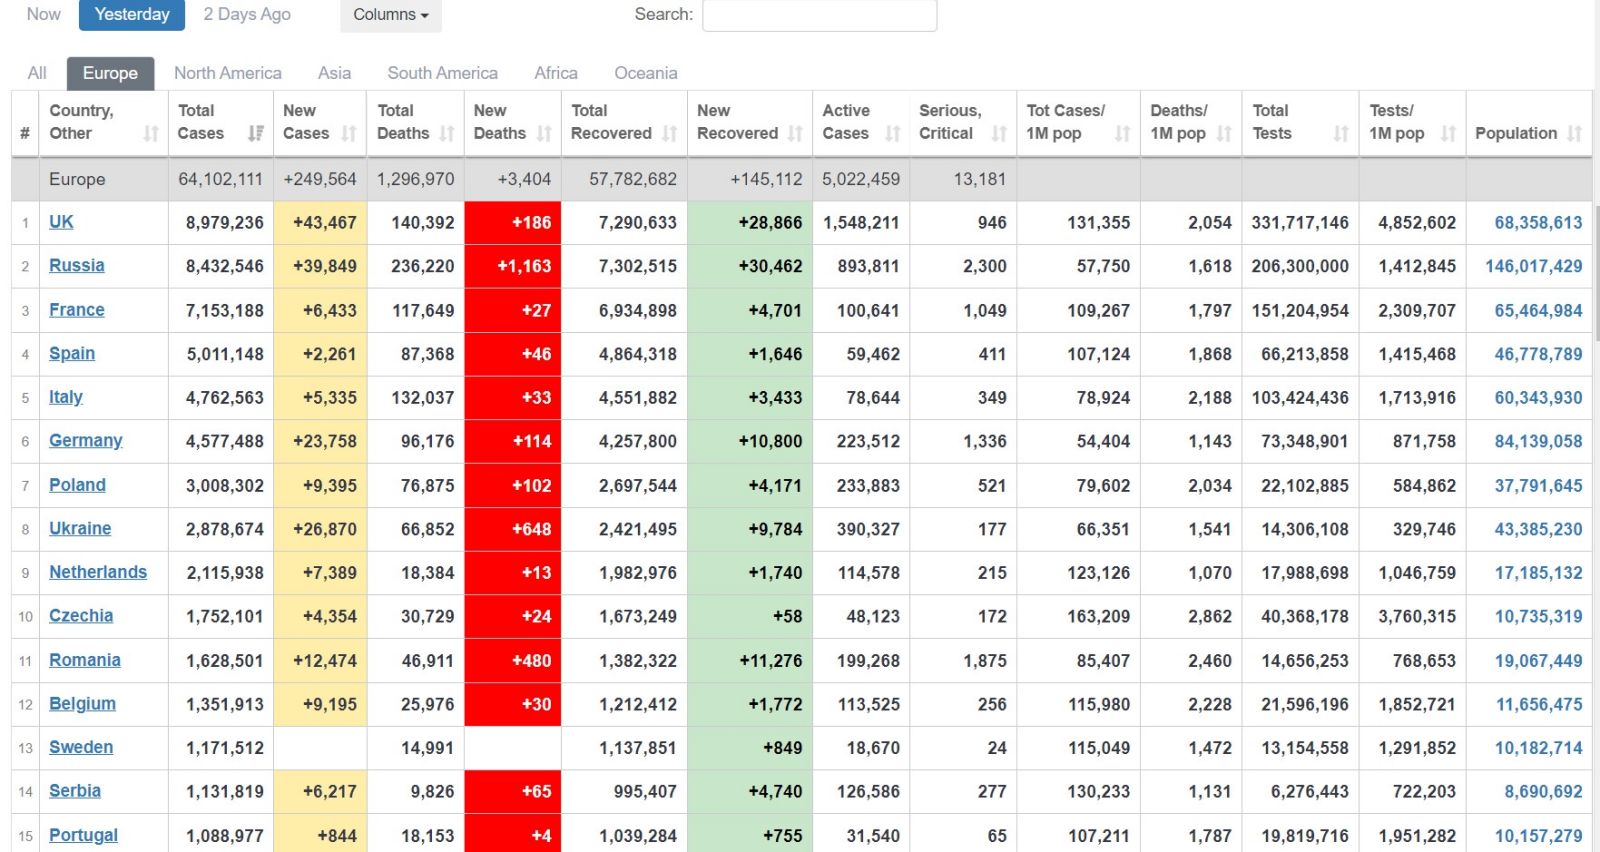Sort the Country, Other column
The image size is (1600, 852).
click(x=151, y=134)
